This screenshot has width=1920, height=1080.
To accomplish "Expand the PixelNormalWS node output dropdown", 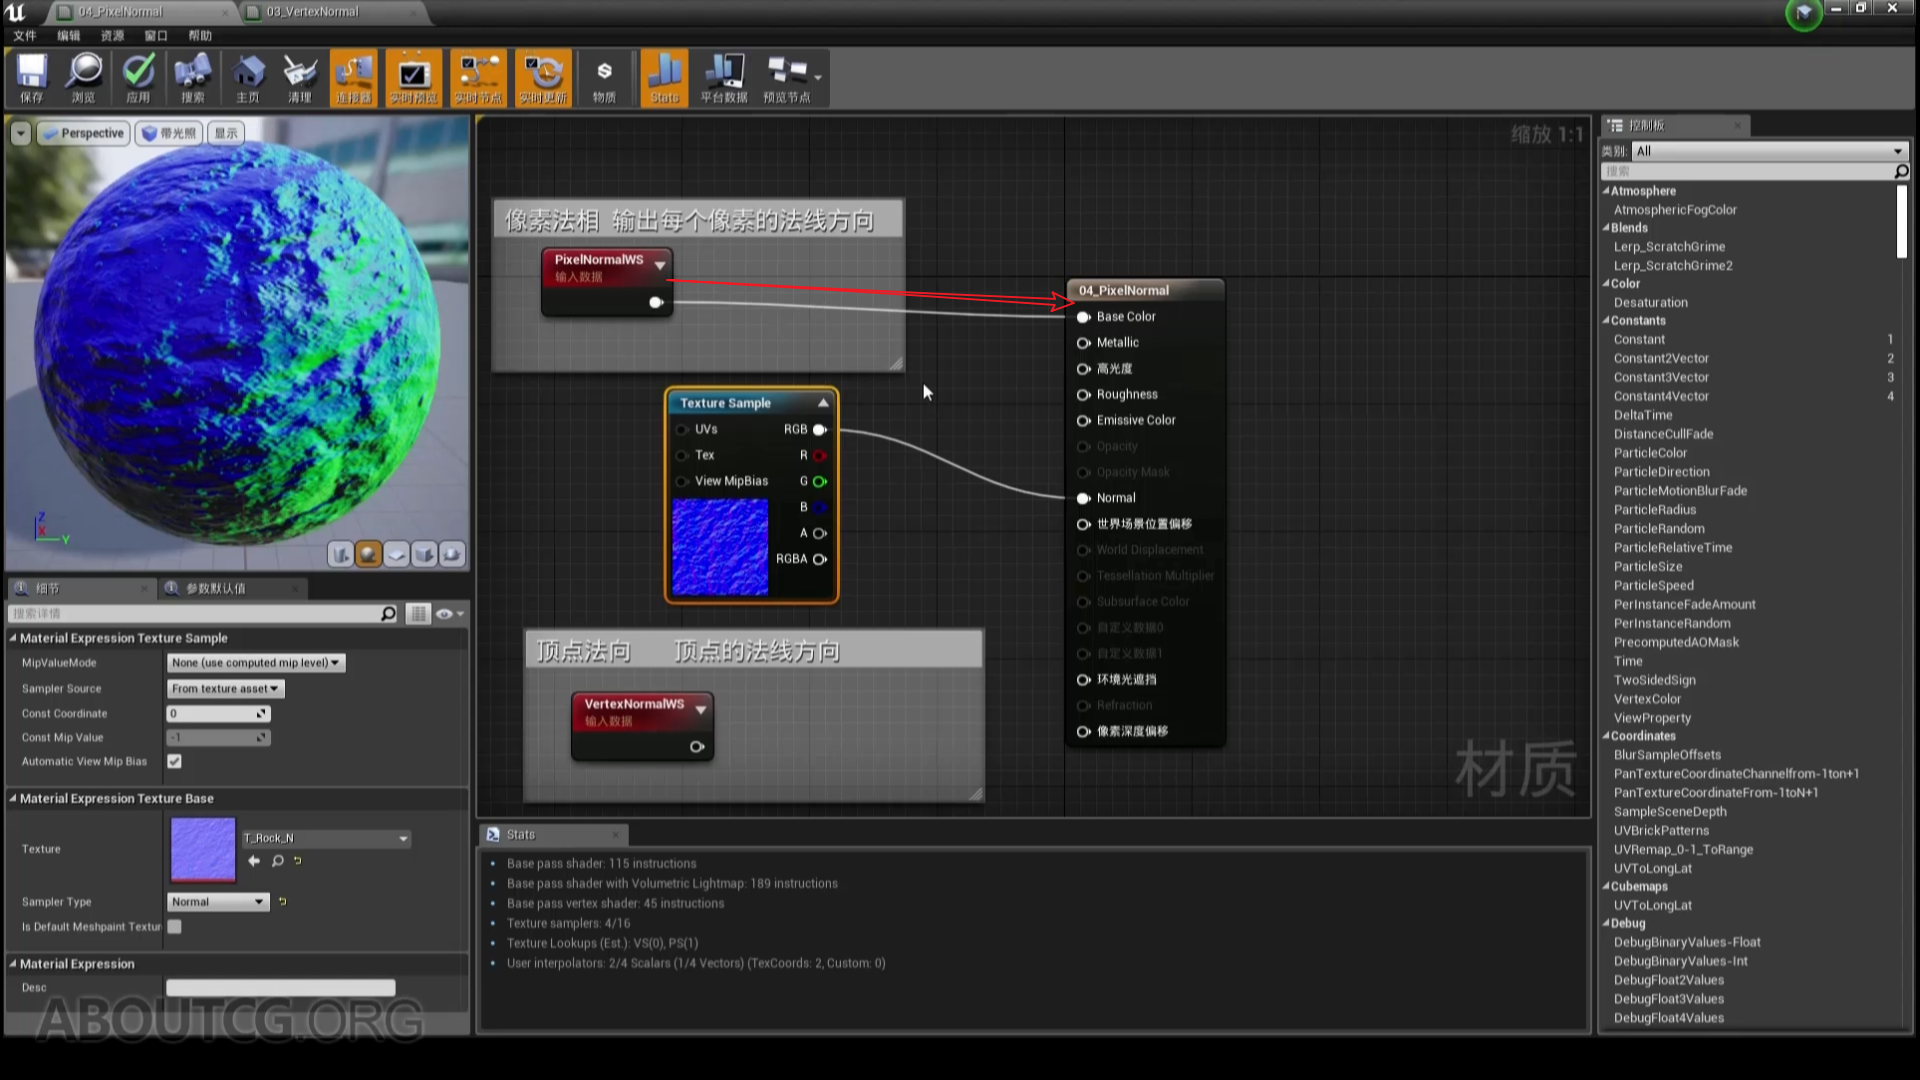I will [x=660, y=265].
